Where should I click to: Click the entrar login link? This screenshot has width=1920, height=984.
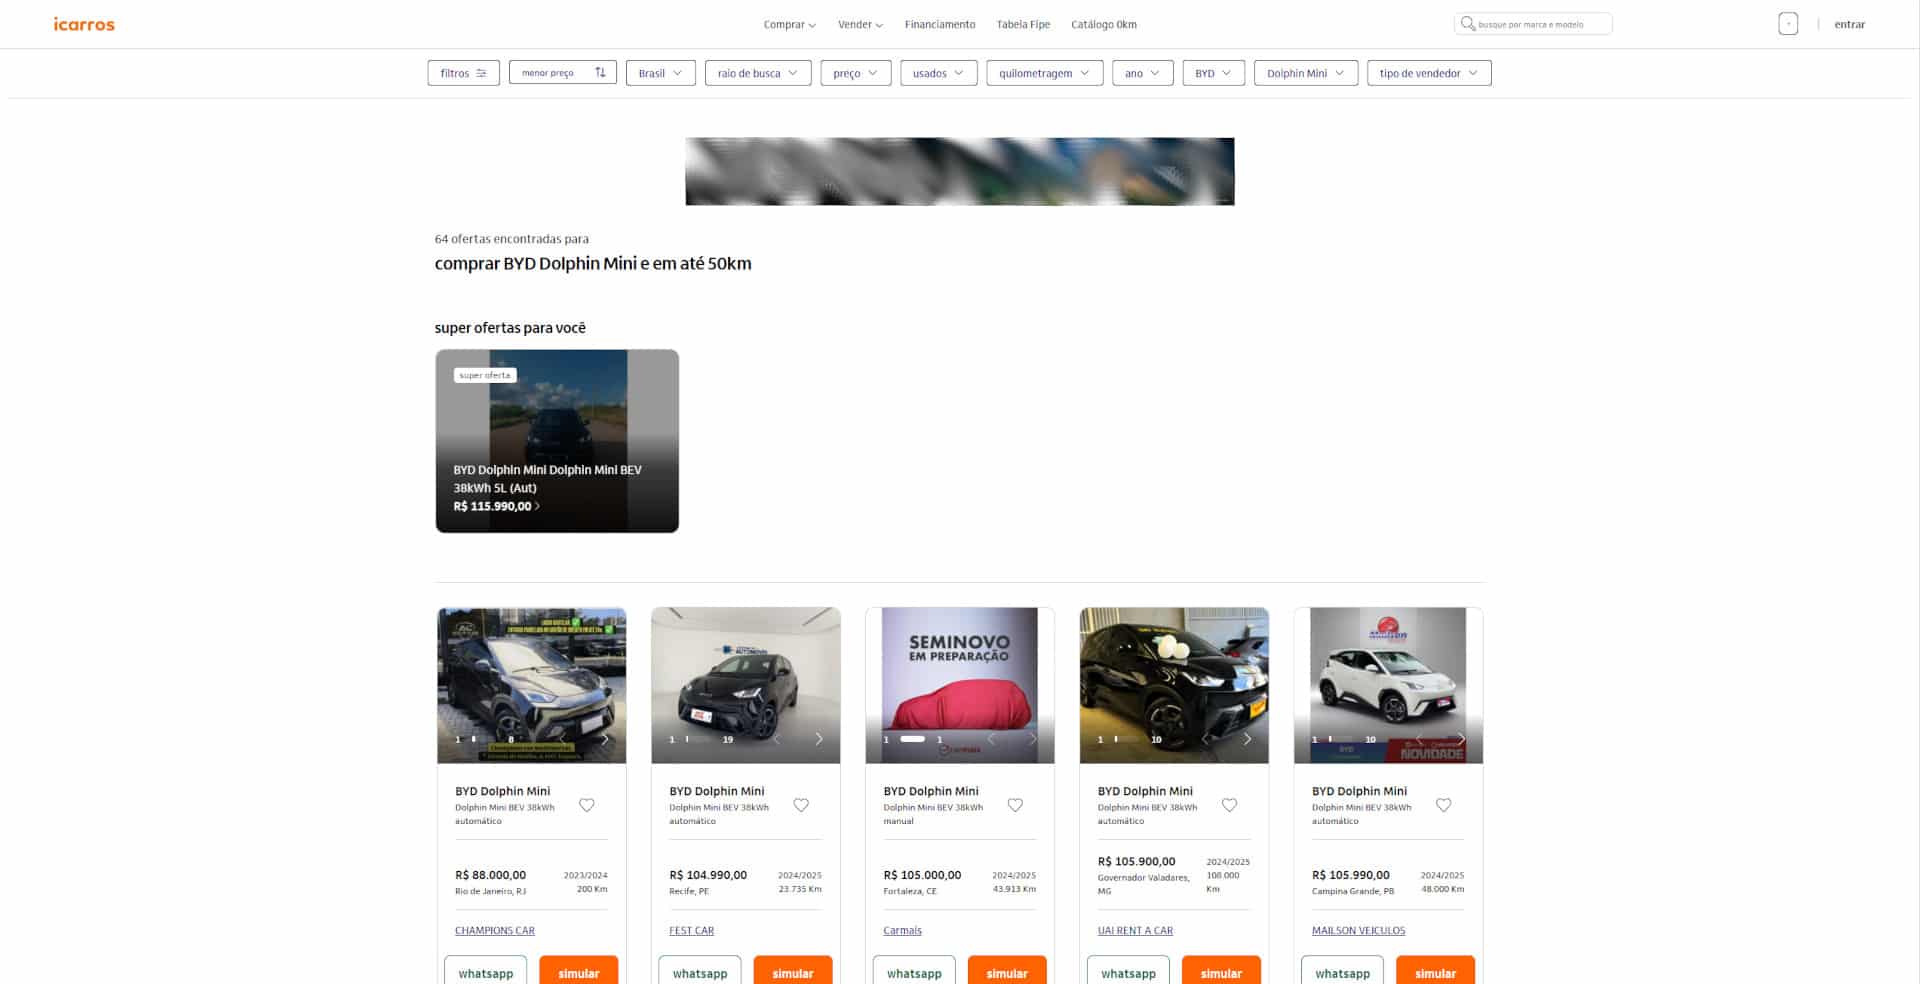(x=1849, y=24)
